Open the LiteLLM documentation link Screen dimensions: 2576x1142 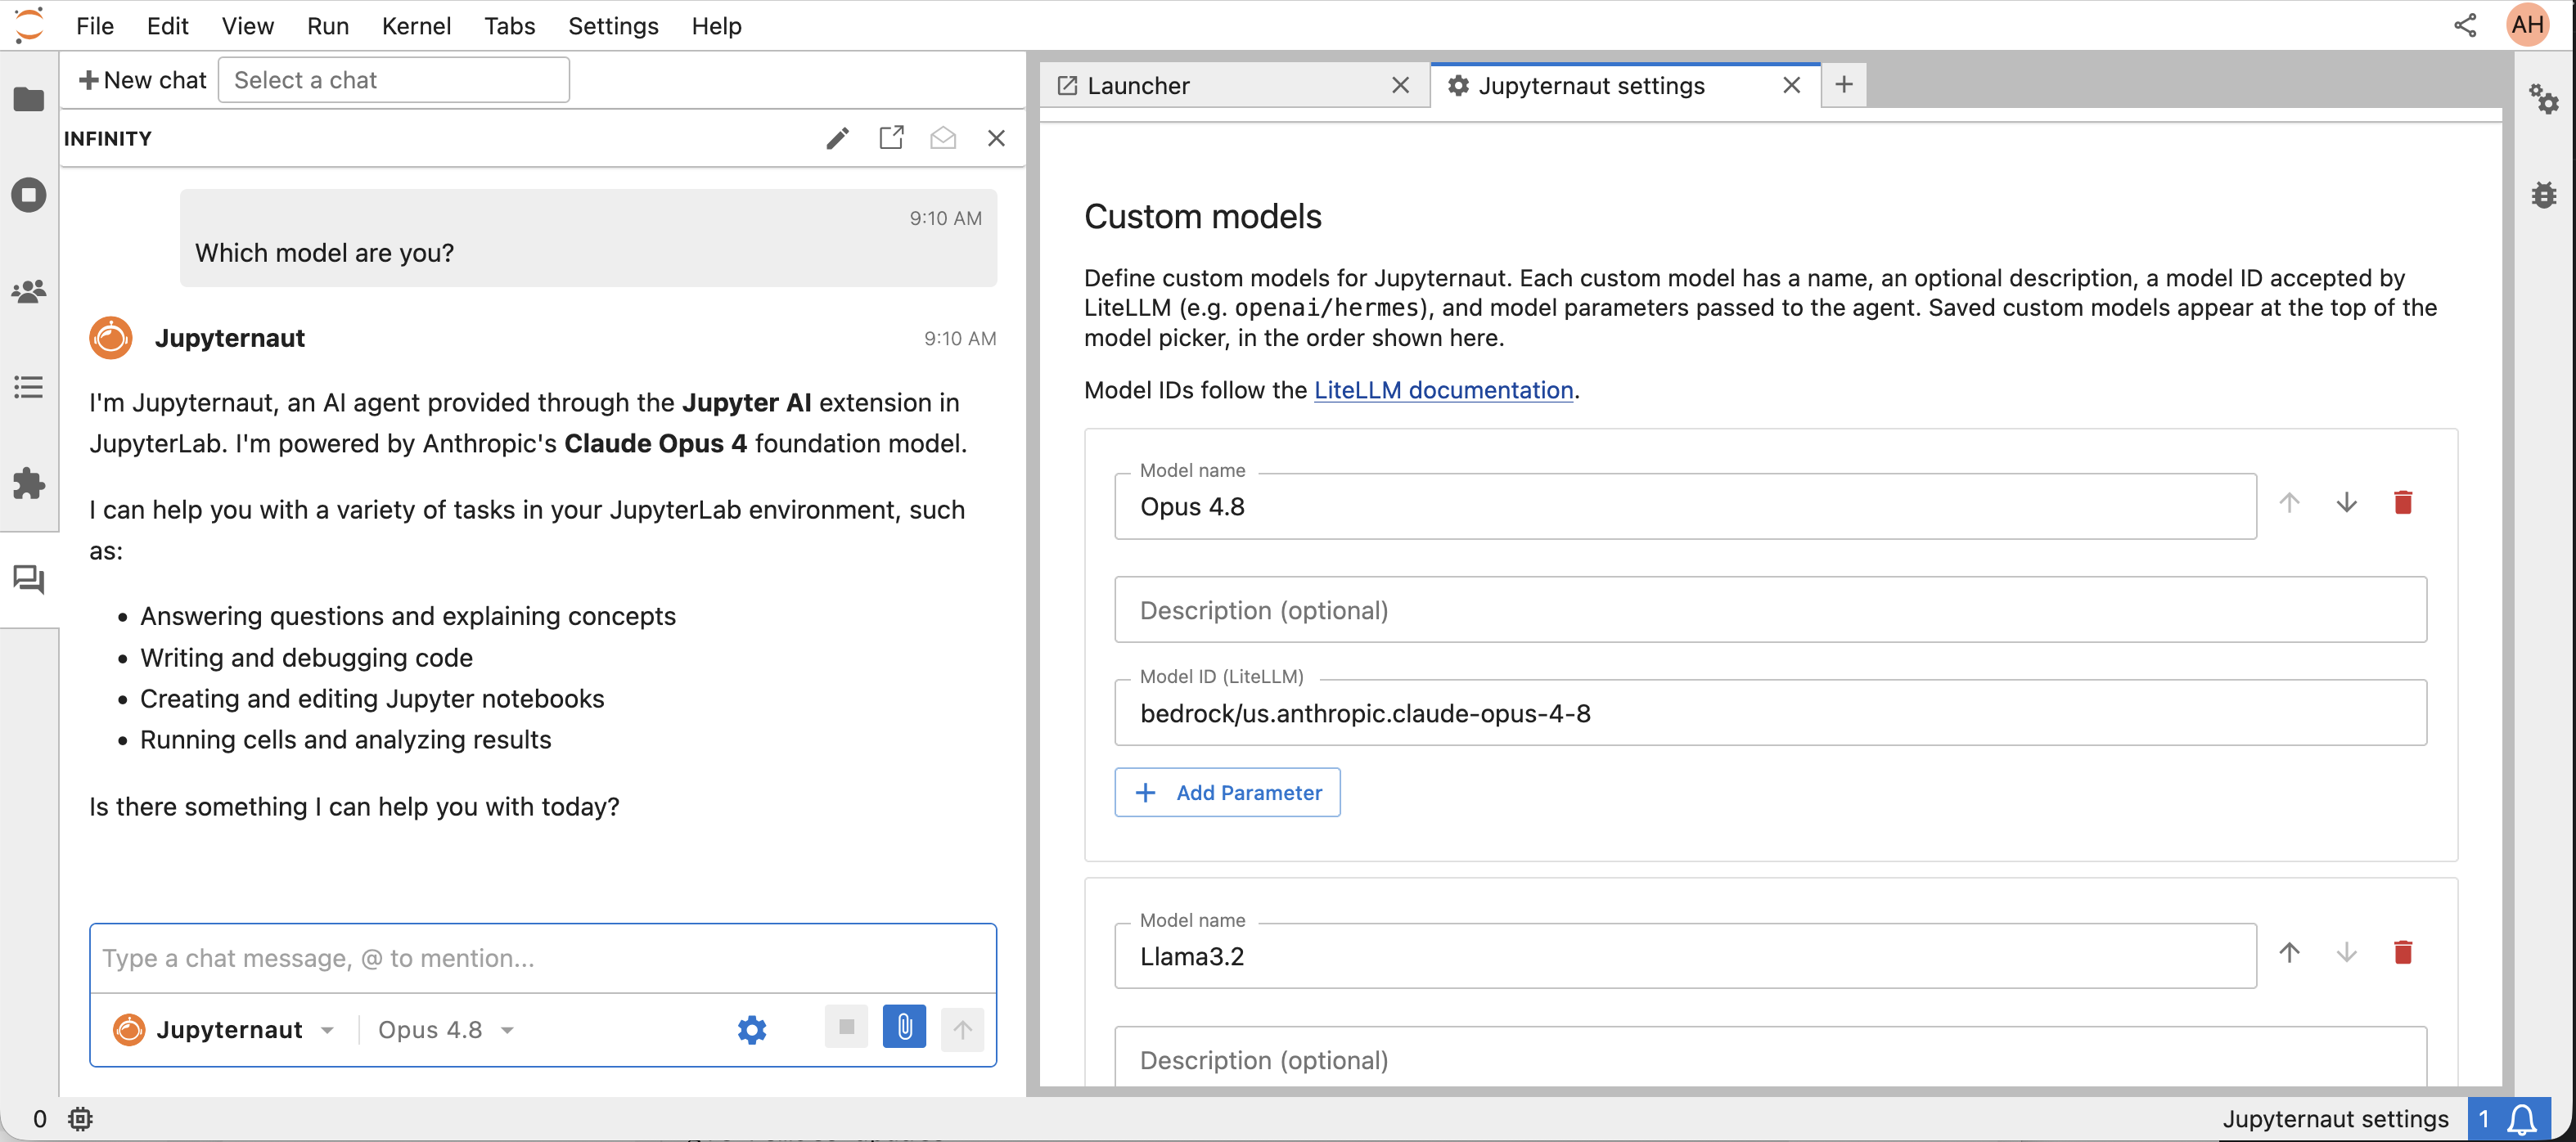click(1443, 390)
